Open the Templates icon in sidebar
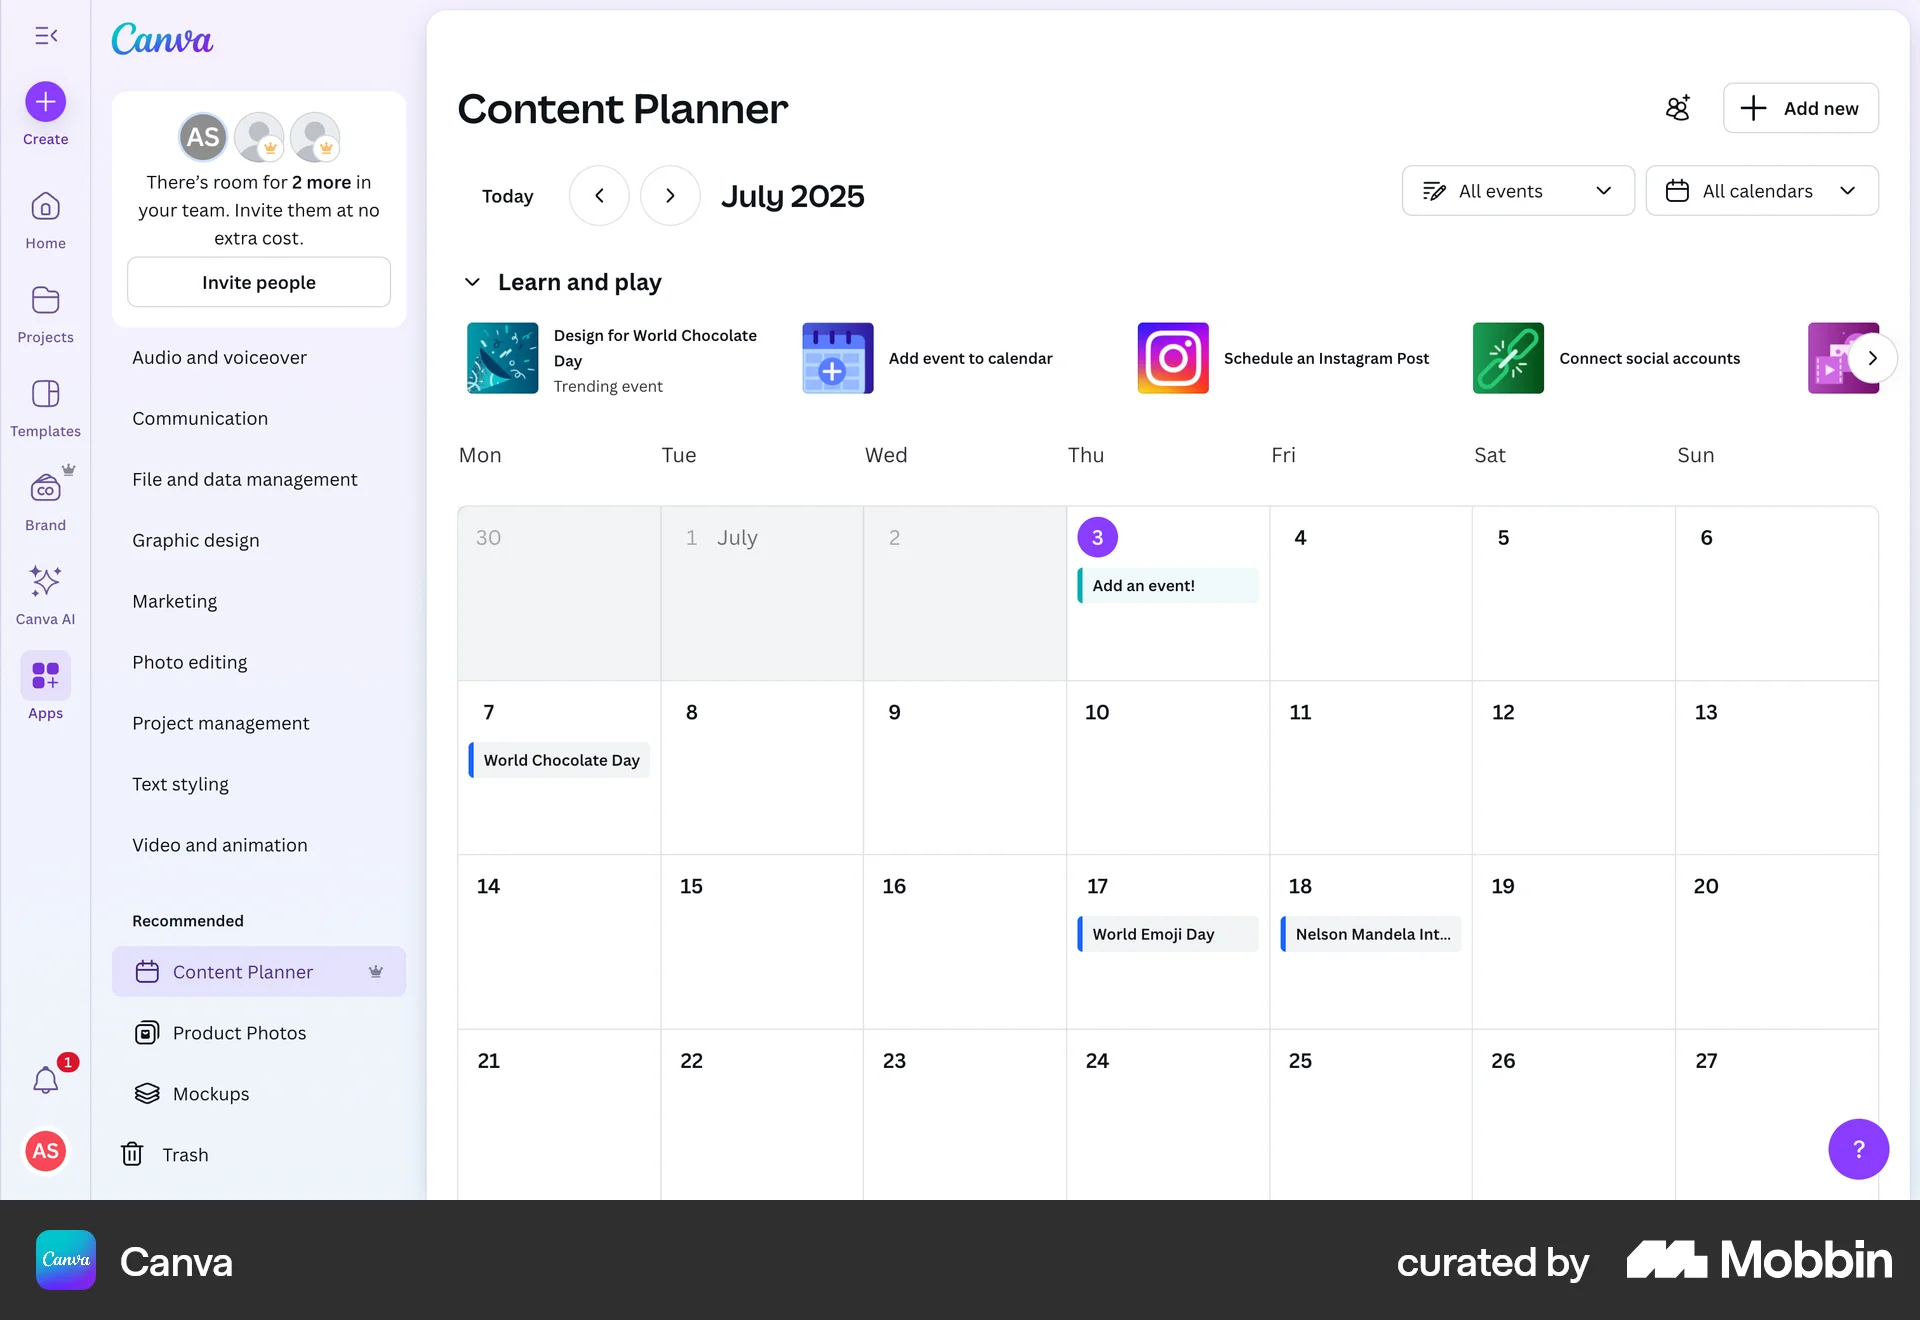Screen dimensions: 1920x1320 46,395
